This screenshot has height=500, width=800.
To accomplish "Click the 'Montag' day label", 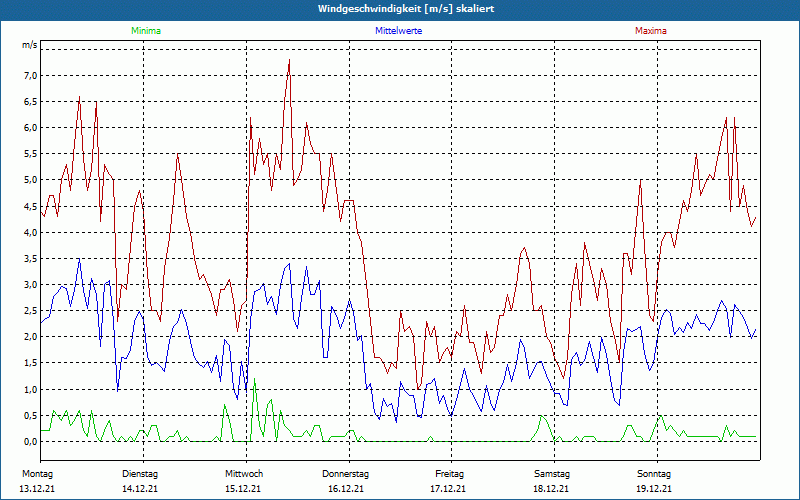I will 37,474.
